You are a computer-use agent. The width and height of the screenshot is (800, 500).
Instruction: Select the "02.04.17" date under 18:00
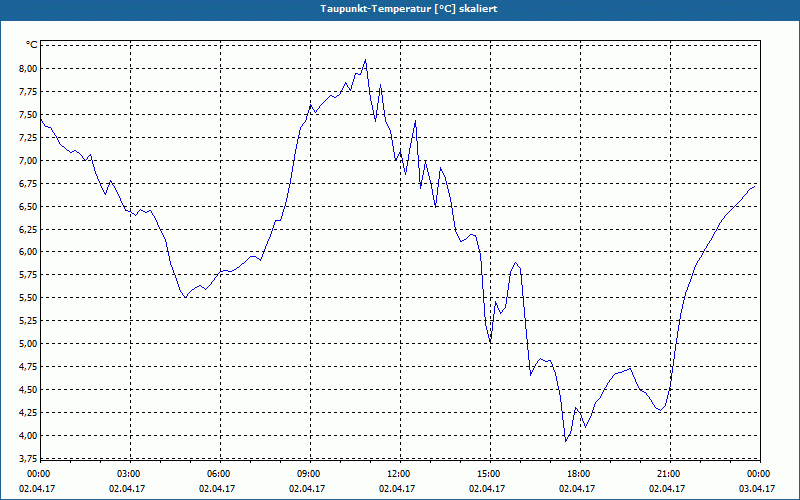tap(577, 489)
